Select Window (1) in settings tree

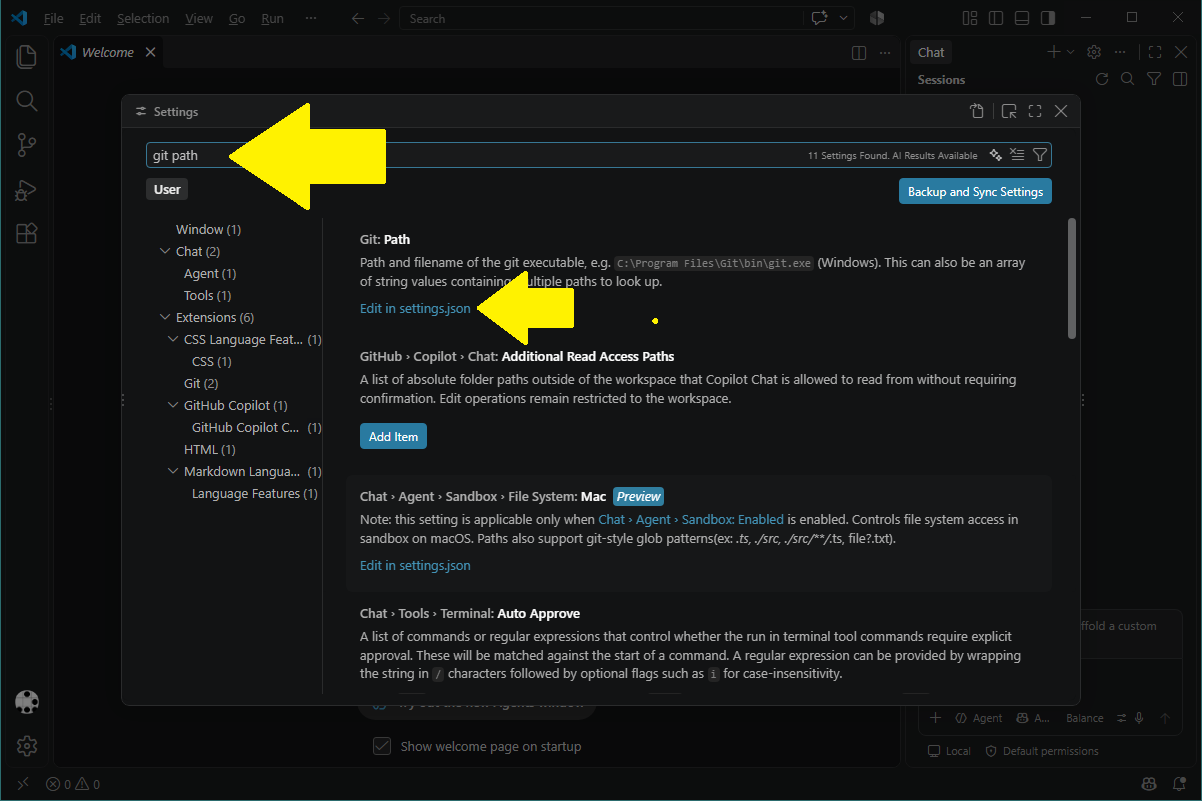point(208,229)
